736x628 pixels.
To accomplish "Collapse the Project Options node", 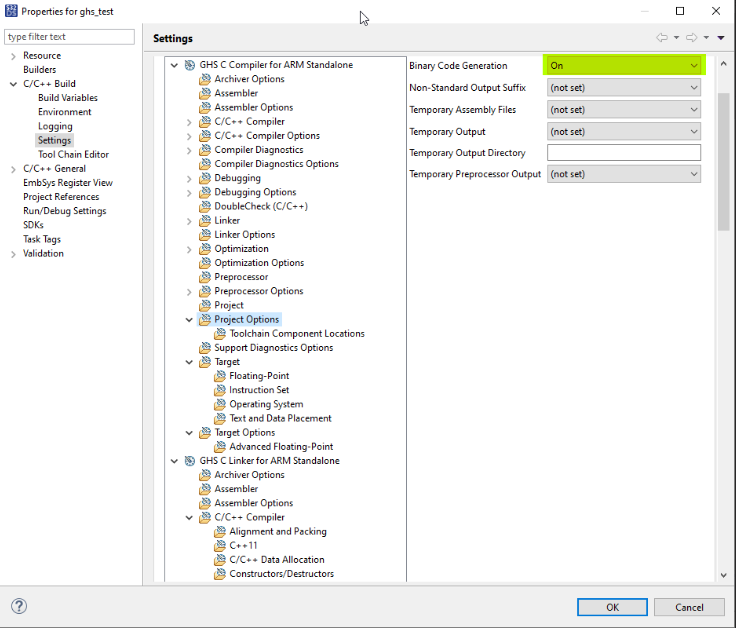I will click(189, 320).
